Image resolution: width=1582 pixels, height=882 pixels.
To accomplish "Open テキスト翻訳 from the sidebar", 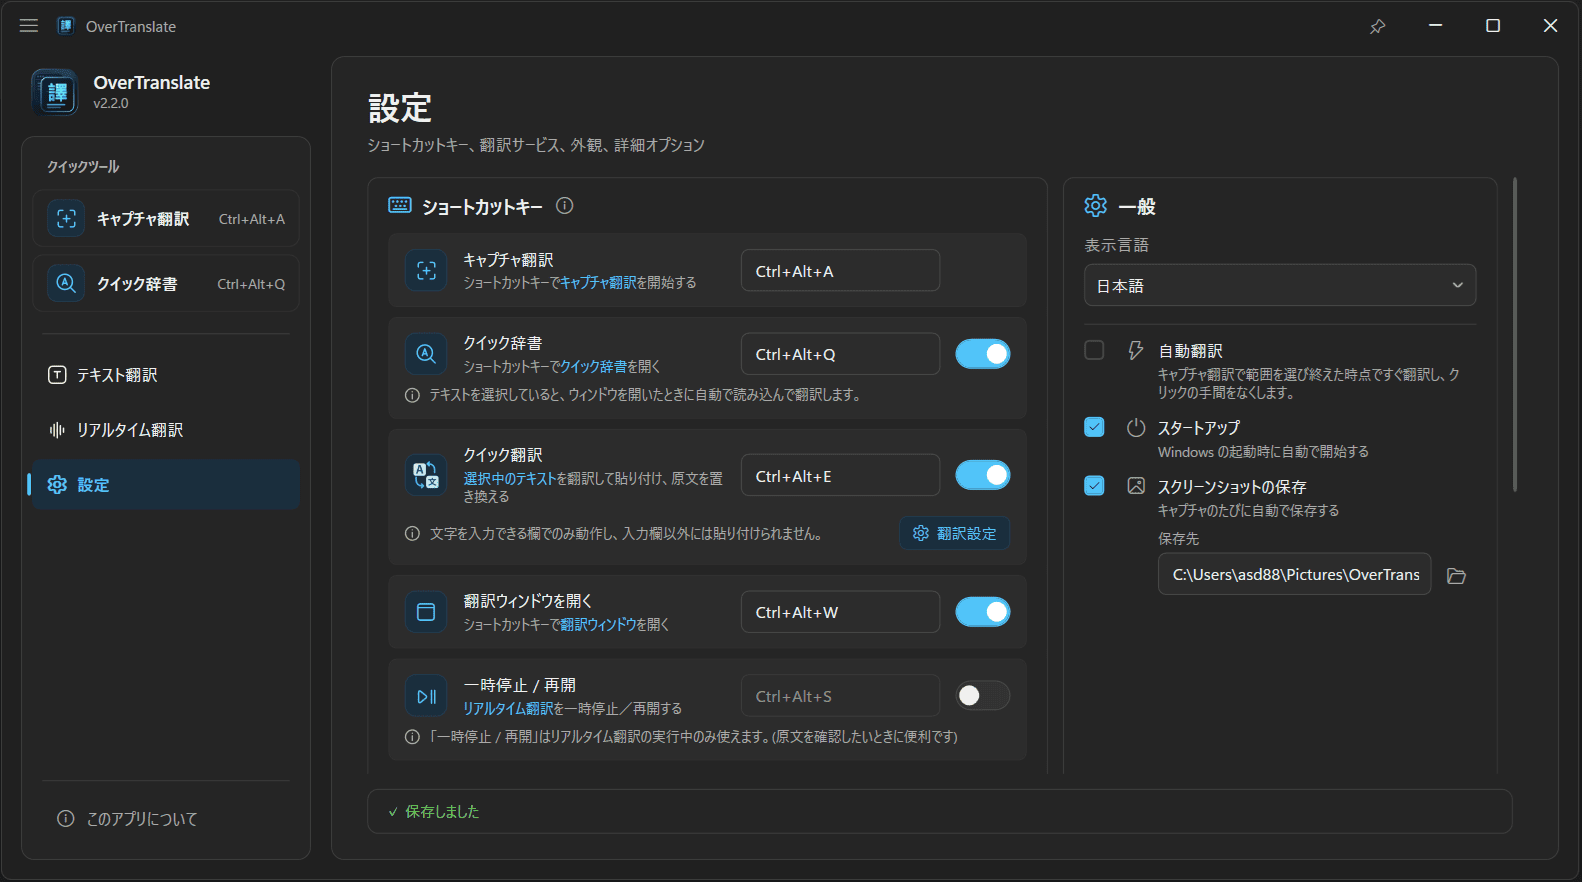I will pos(166,375).
